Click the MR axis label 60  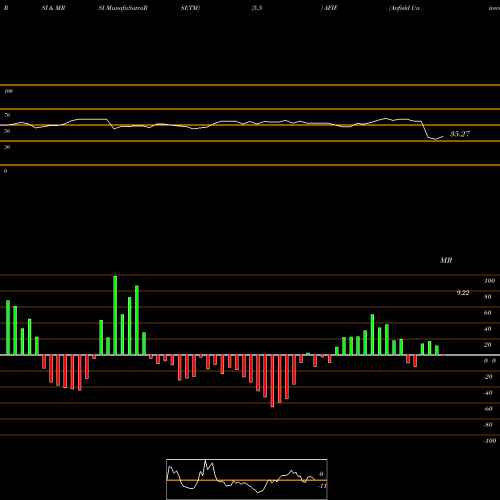click(488, 313)
